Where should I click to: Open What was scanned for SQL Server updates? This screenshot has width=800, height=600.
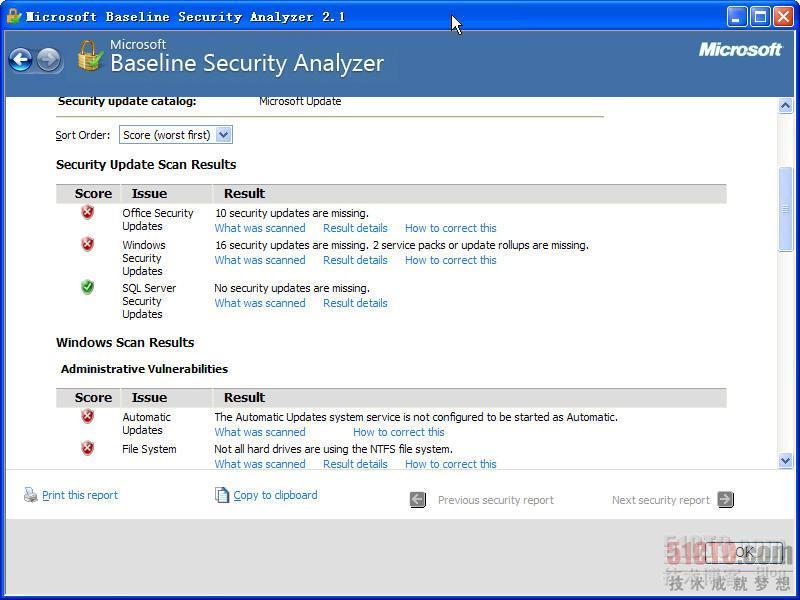point(260,303)
